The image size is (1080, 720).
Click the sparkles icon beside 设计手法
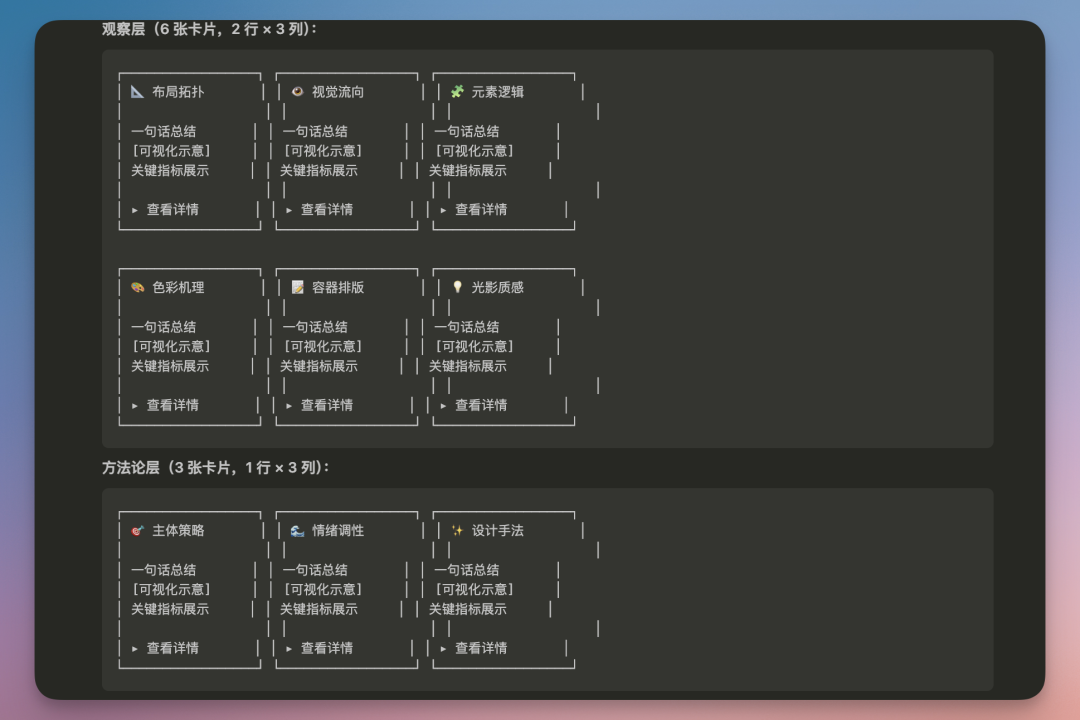point(457,531)
